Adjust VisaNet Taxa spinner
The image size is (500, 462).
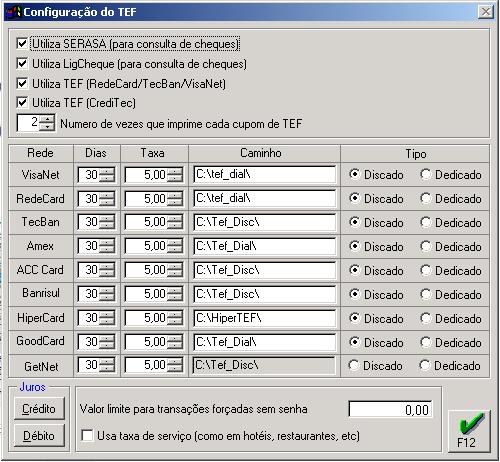coord(175,175)
